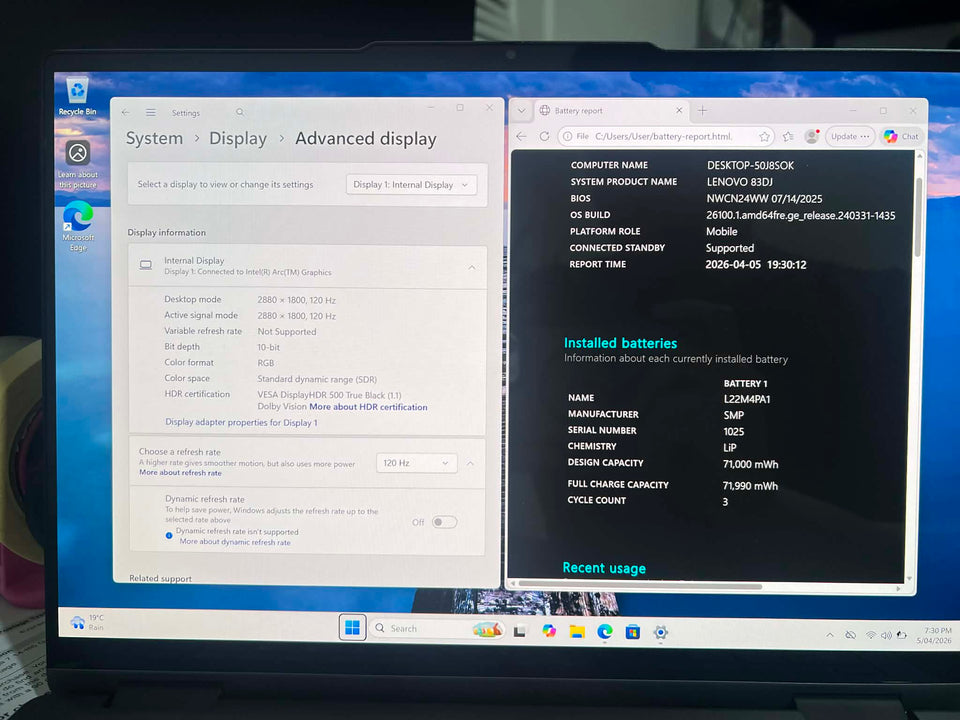This screenshot has width=960, height=720.
Task: Open the Edge favorites list icon
Action: click(789, 137)
